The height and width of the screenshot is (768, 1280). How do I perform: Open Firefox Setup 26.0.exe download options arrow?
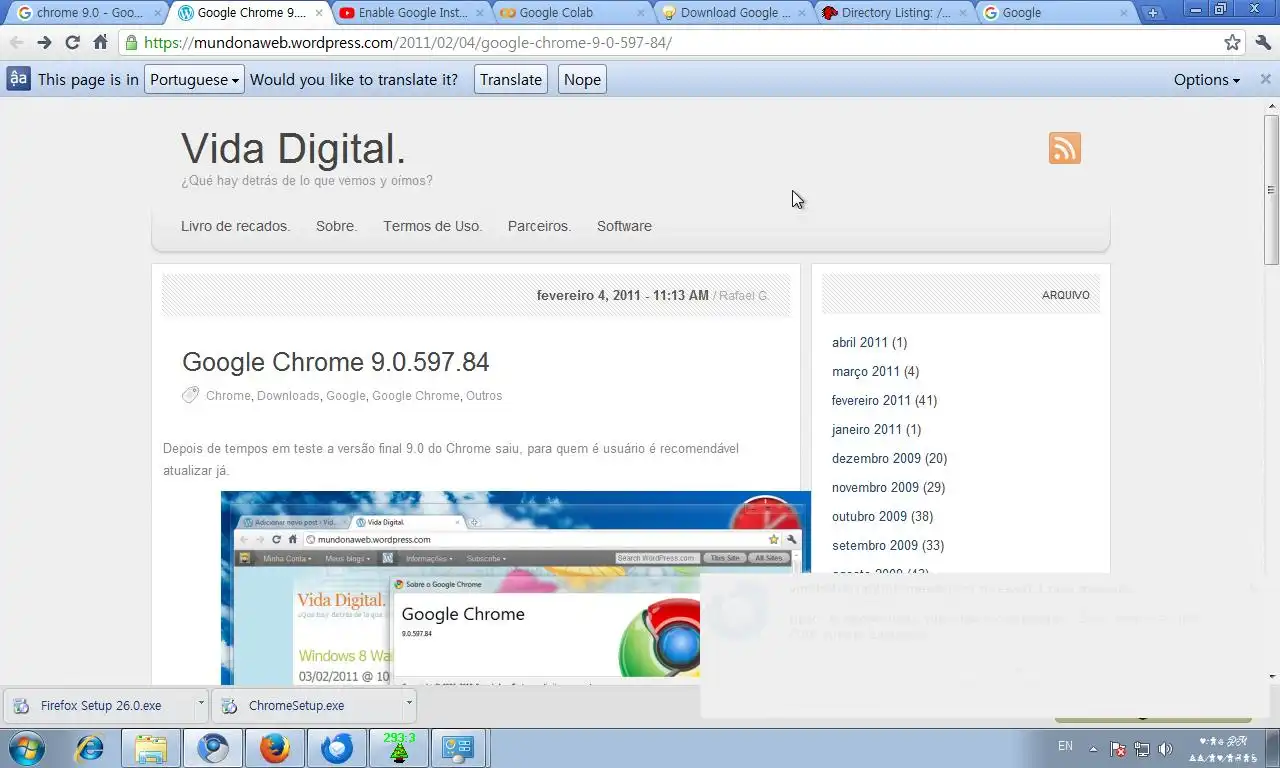pyautogui.click(x=201, y=703)
